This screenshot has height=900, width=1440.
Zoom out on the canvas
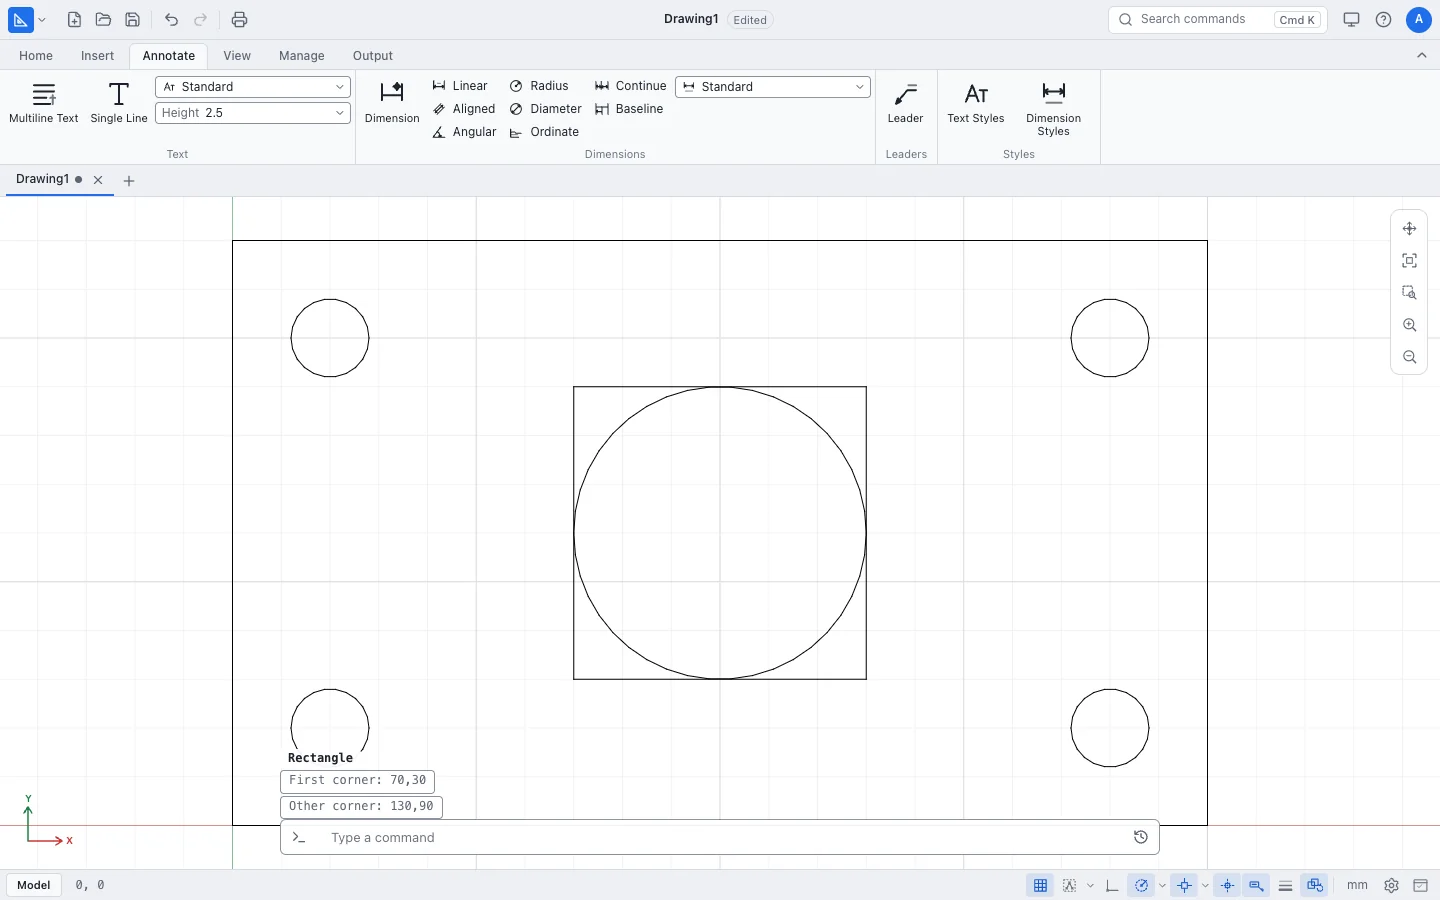point(1409,357)
